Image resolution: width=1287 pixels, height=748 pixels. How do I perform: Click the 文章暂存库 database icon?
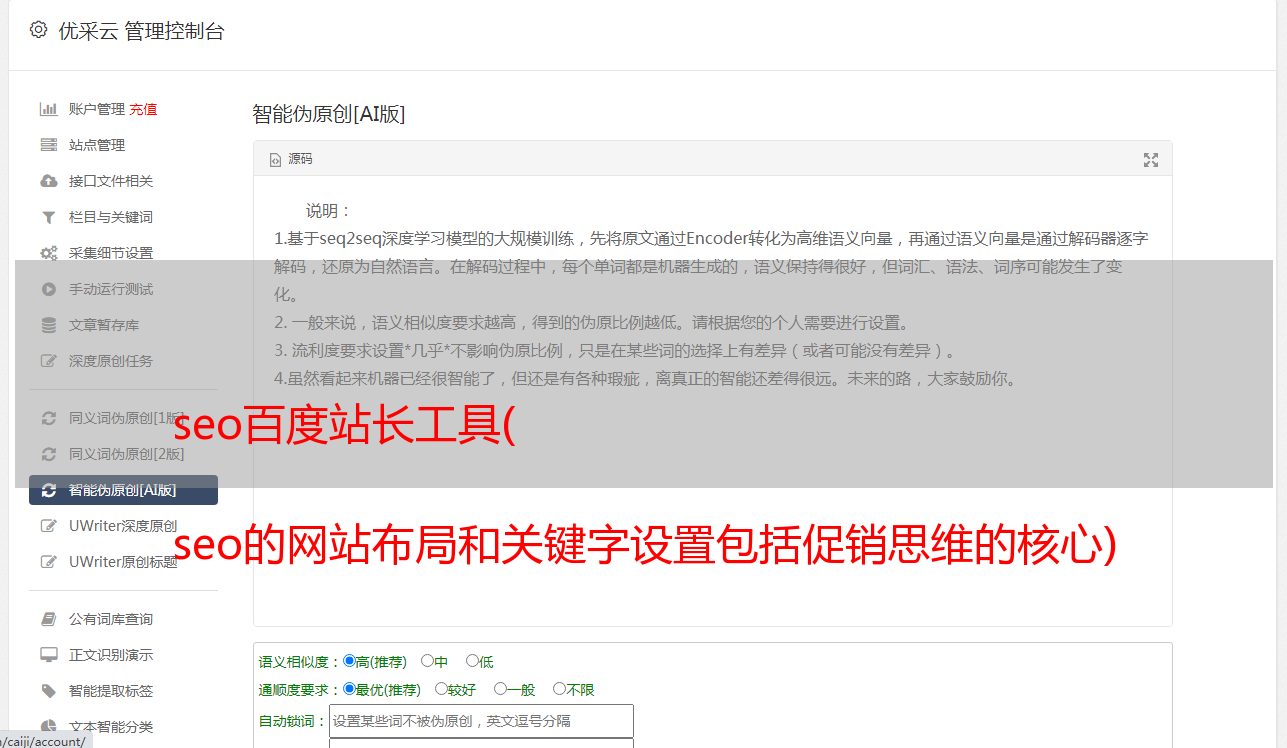coord(48,325)
